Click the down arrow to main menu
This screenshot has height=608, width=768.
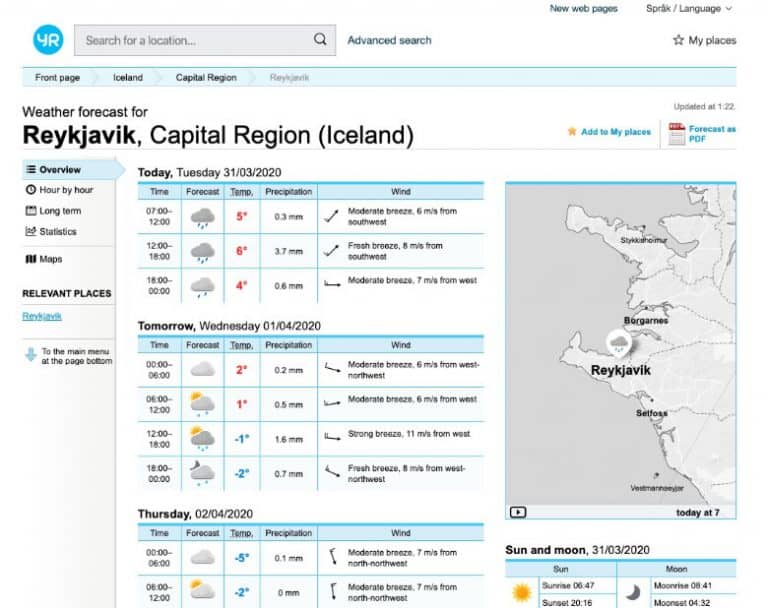click(x=30, y=354)
